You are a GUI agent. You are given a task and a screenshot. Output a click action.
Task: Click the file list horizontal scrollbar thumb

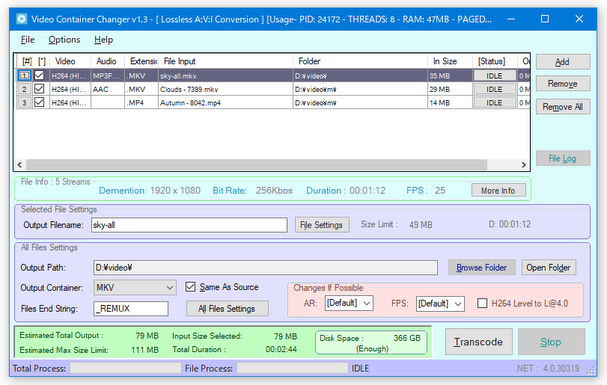tap(256, 164)
